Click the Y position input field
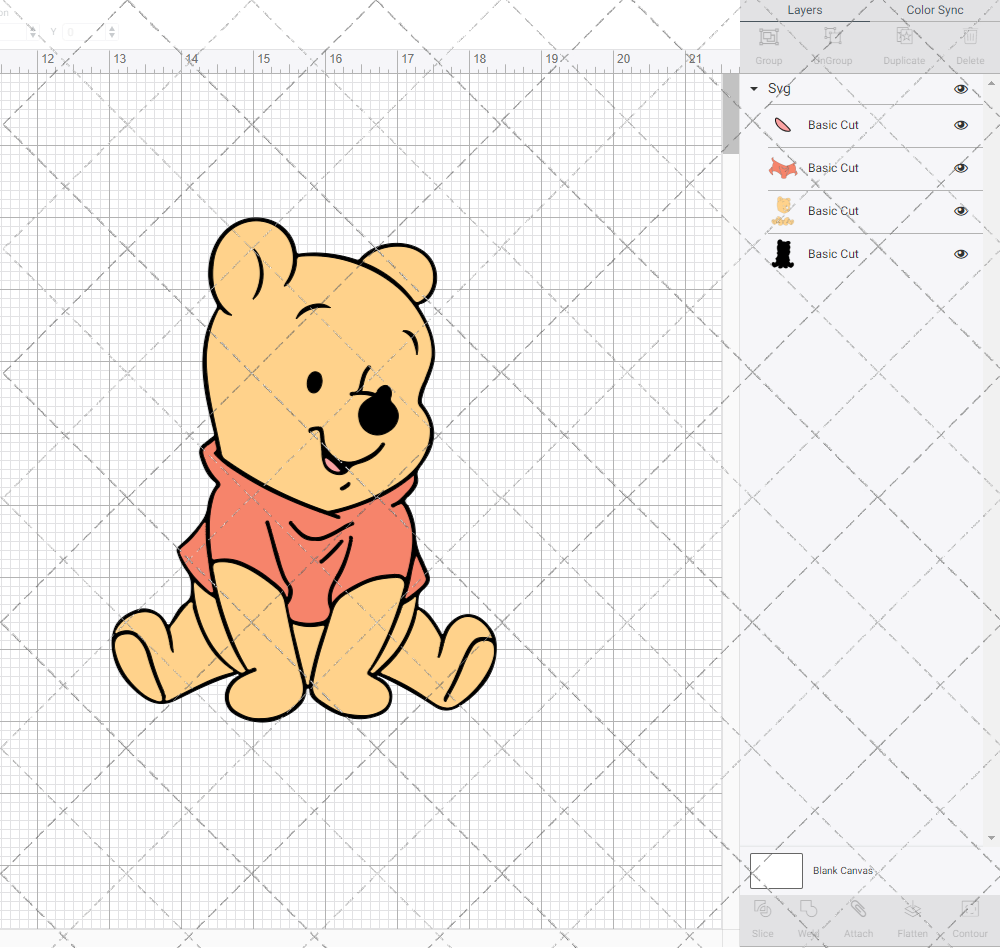Screen dimensions: 1000x948 pos(83,32)
